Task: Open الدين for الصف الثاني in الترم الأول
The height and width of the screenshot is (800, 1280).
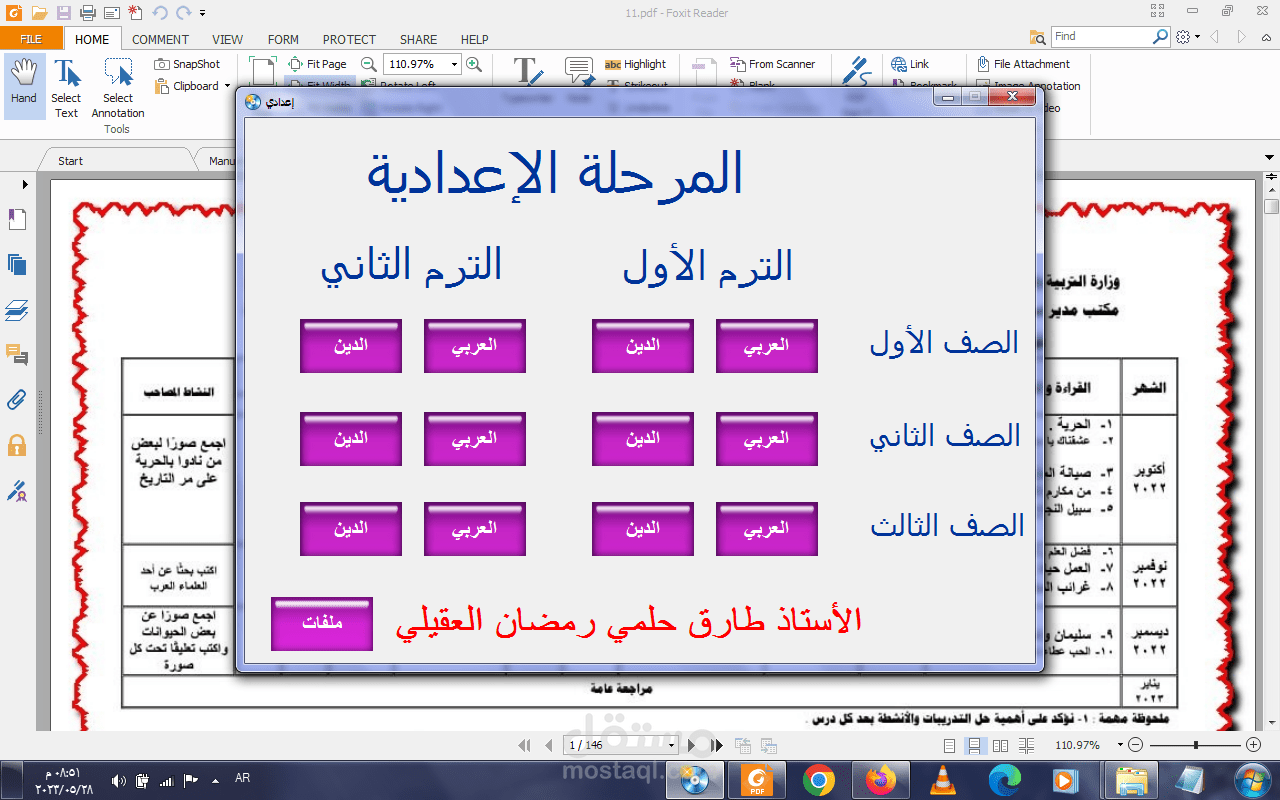Action: (643, 439)
